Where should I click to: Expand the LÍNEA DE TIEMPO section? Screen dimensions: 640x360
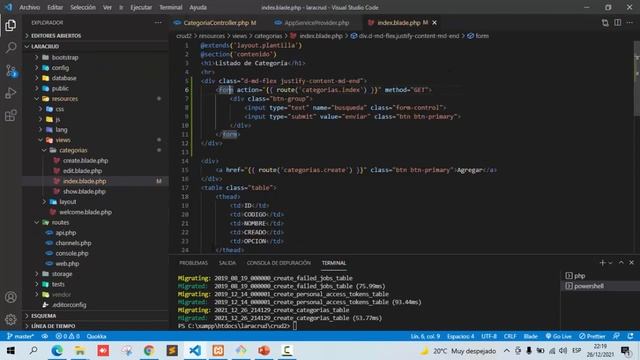(53, 326)
